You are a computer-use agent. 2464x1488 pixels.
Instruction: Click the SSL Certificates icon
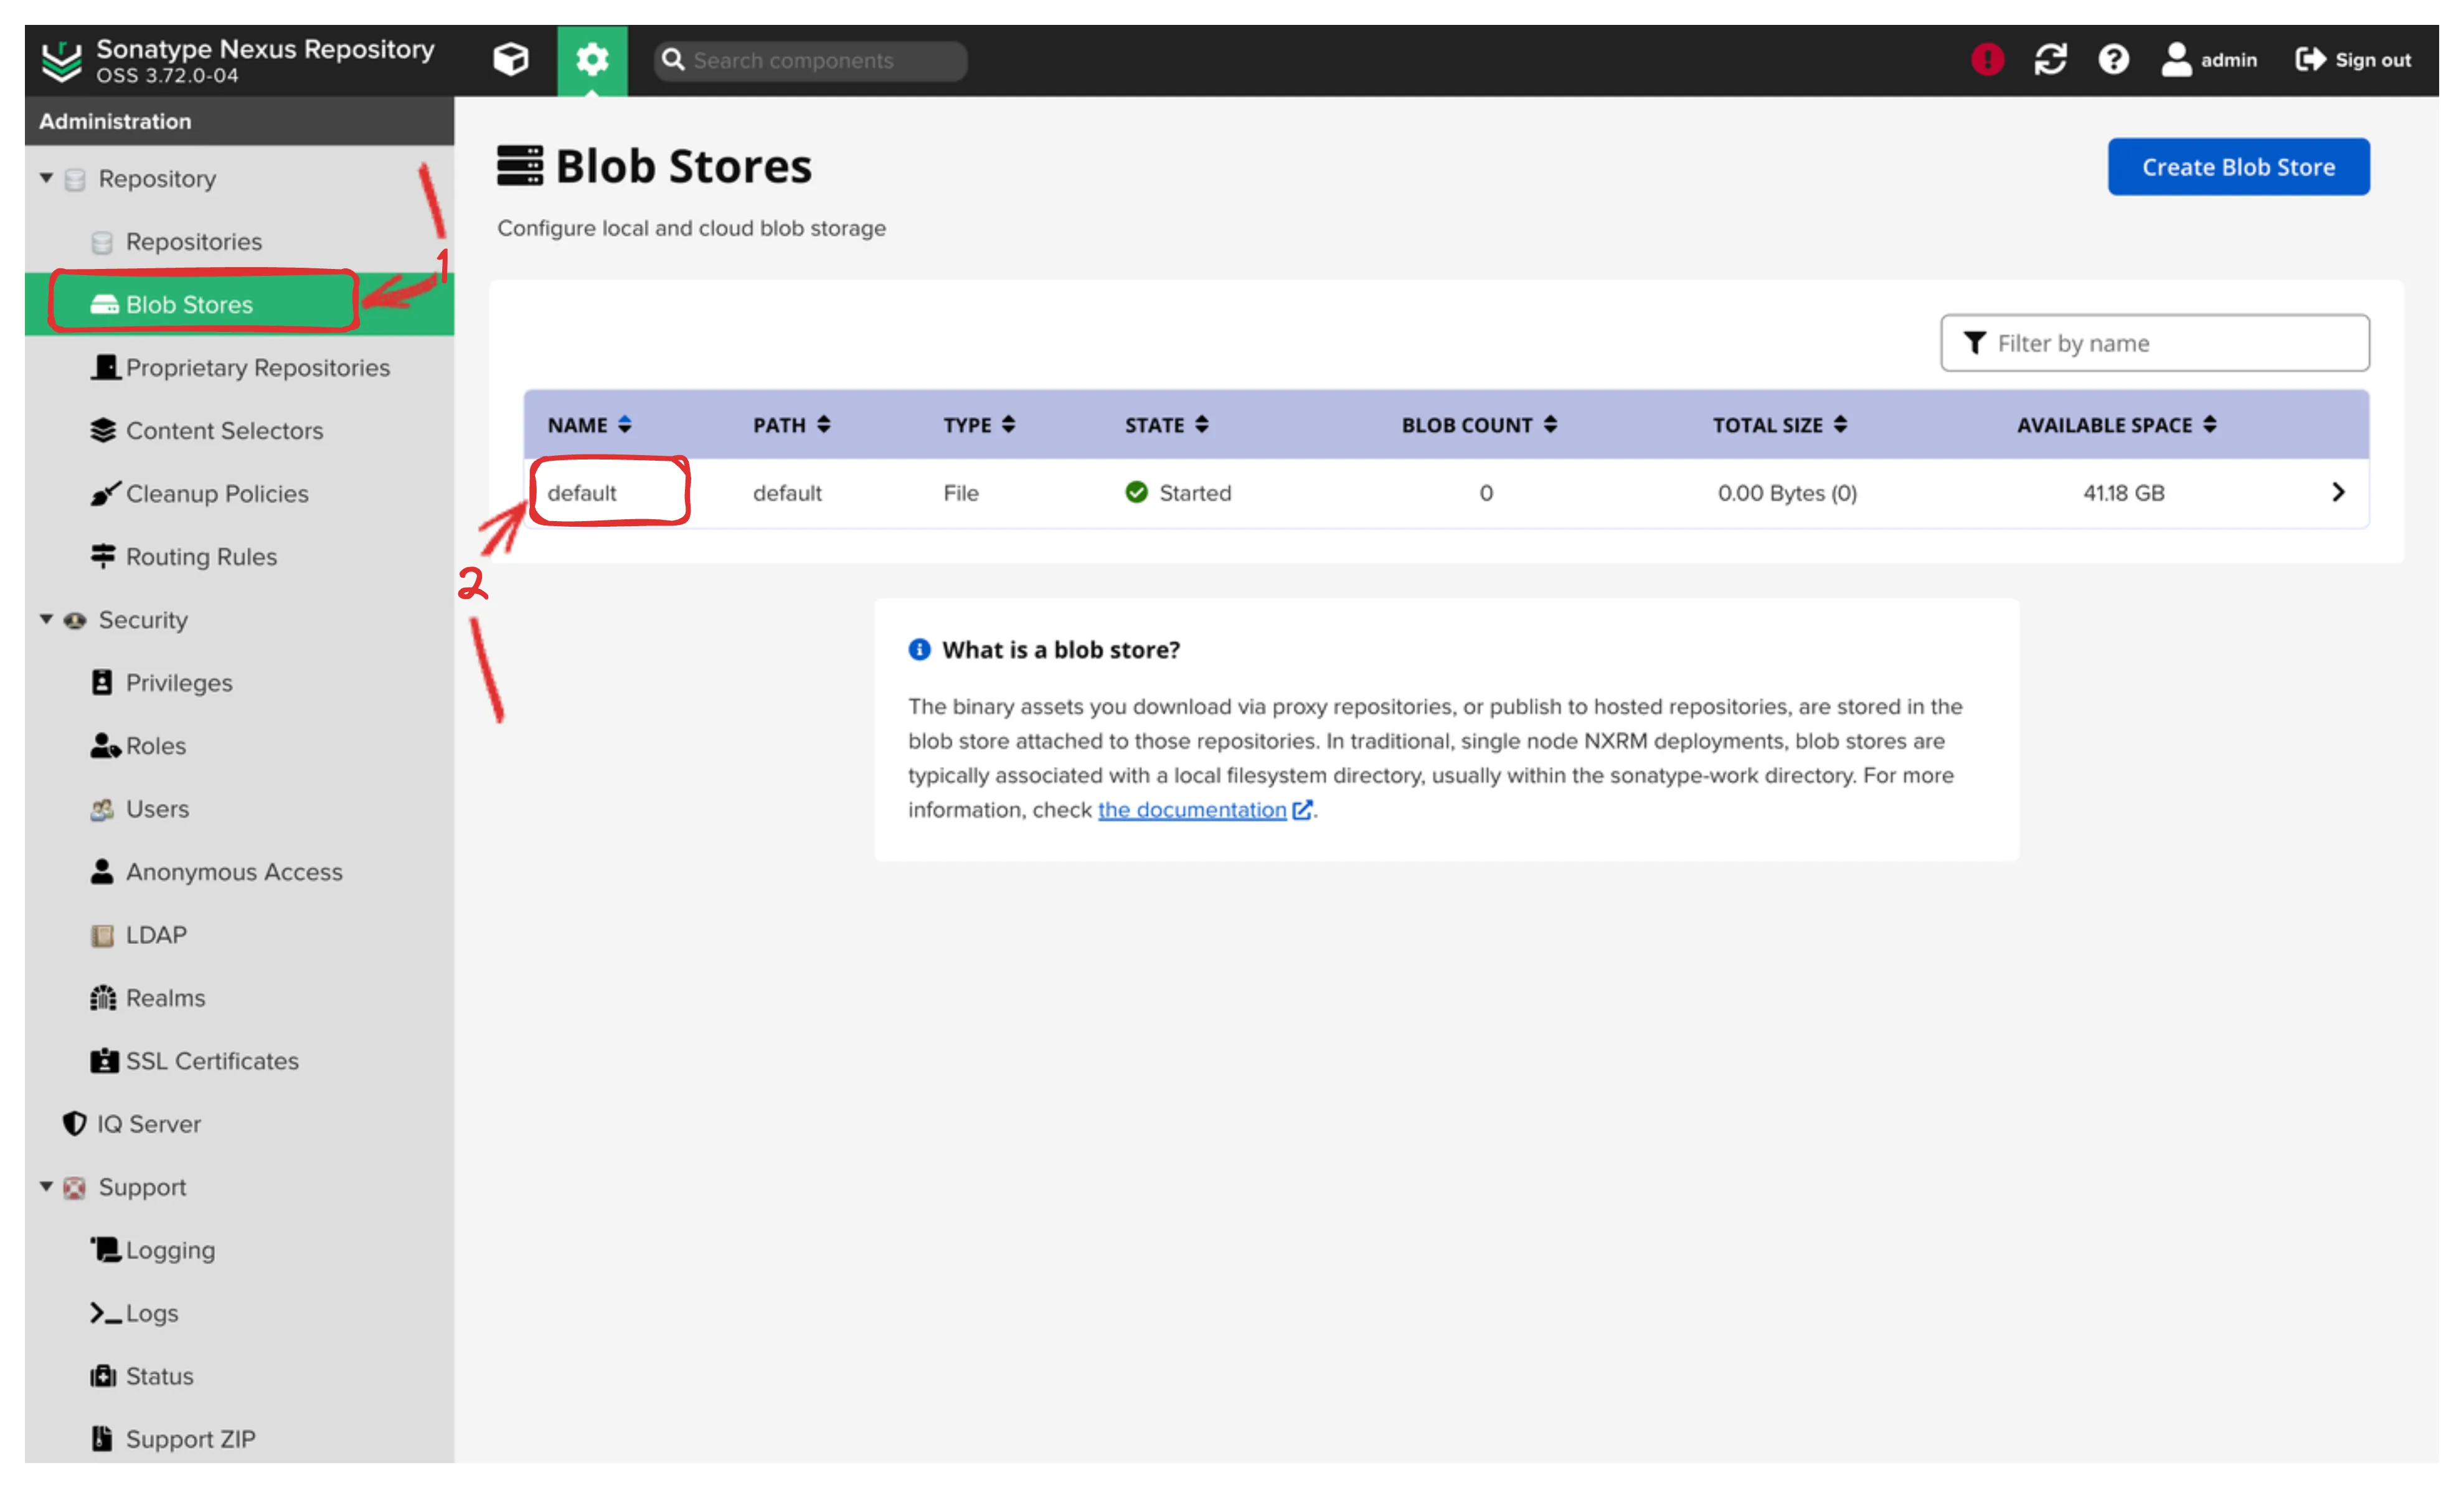pyautogui.click(x=104, y=1060)
